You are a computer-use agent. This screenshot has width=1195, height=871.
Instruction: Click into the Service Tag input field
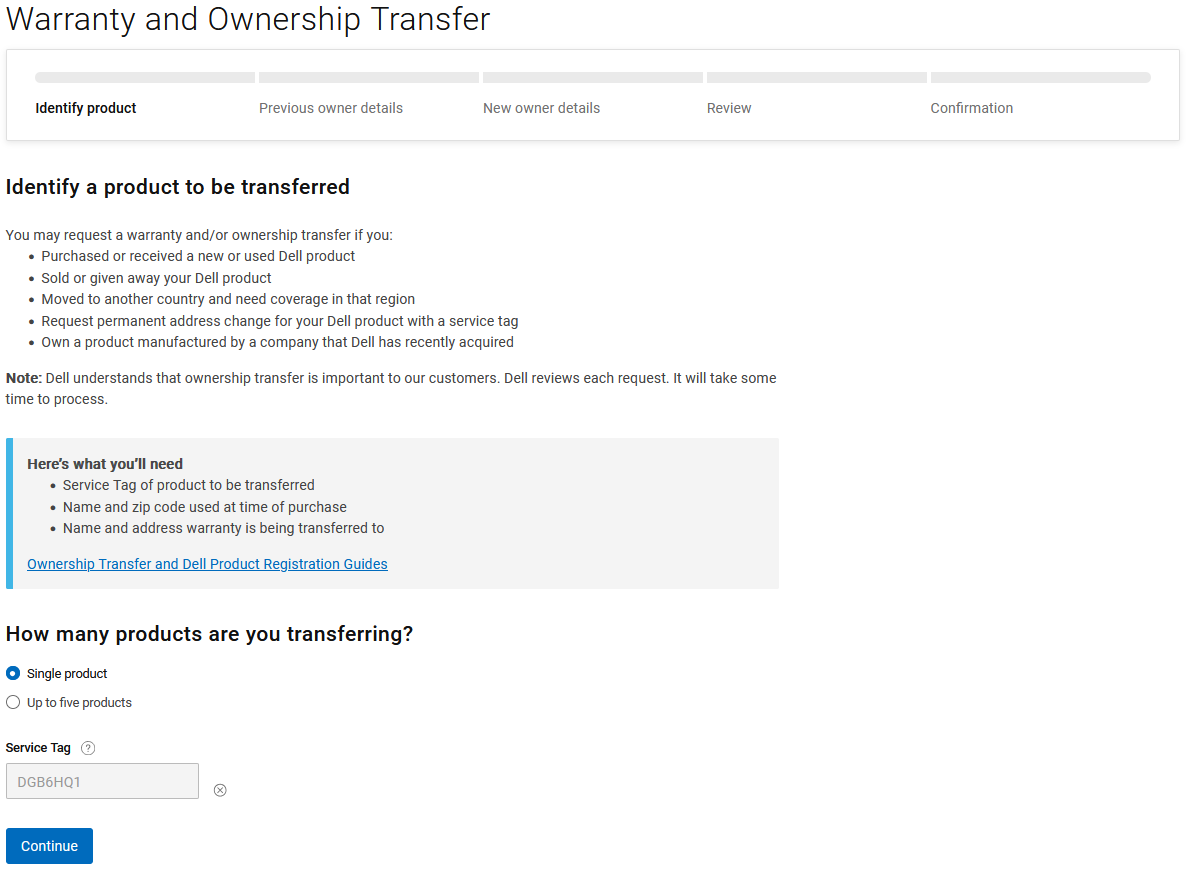pyautogui.click(x=102, y=781)
